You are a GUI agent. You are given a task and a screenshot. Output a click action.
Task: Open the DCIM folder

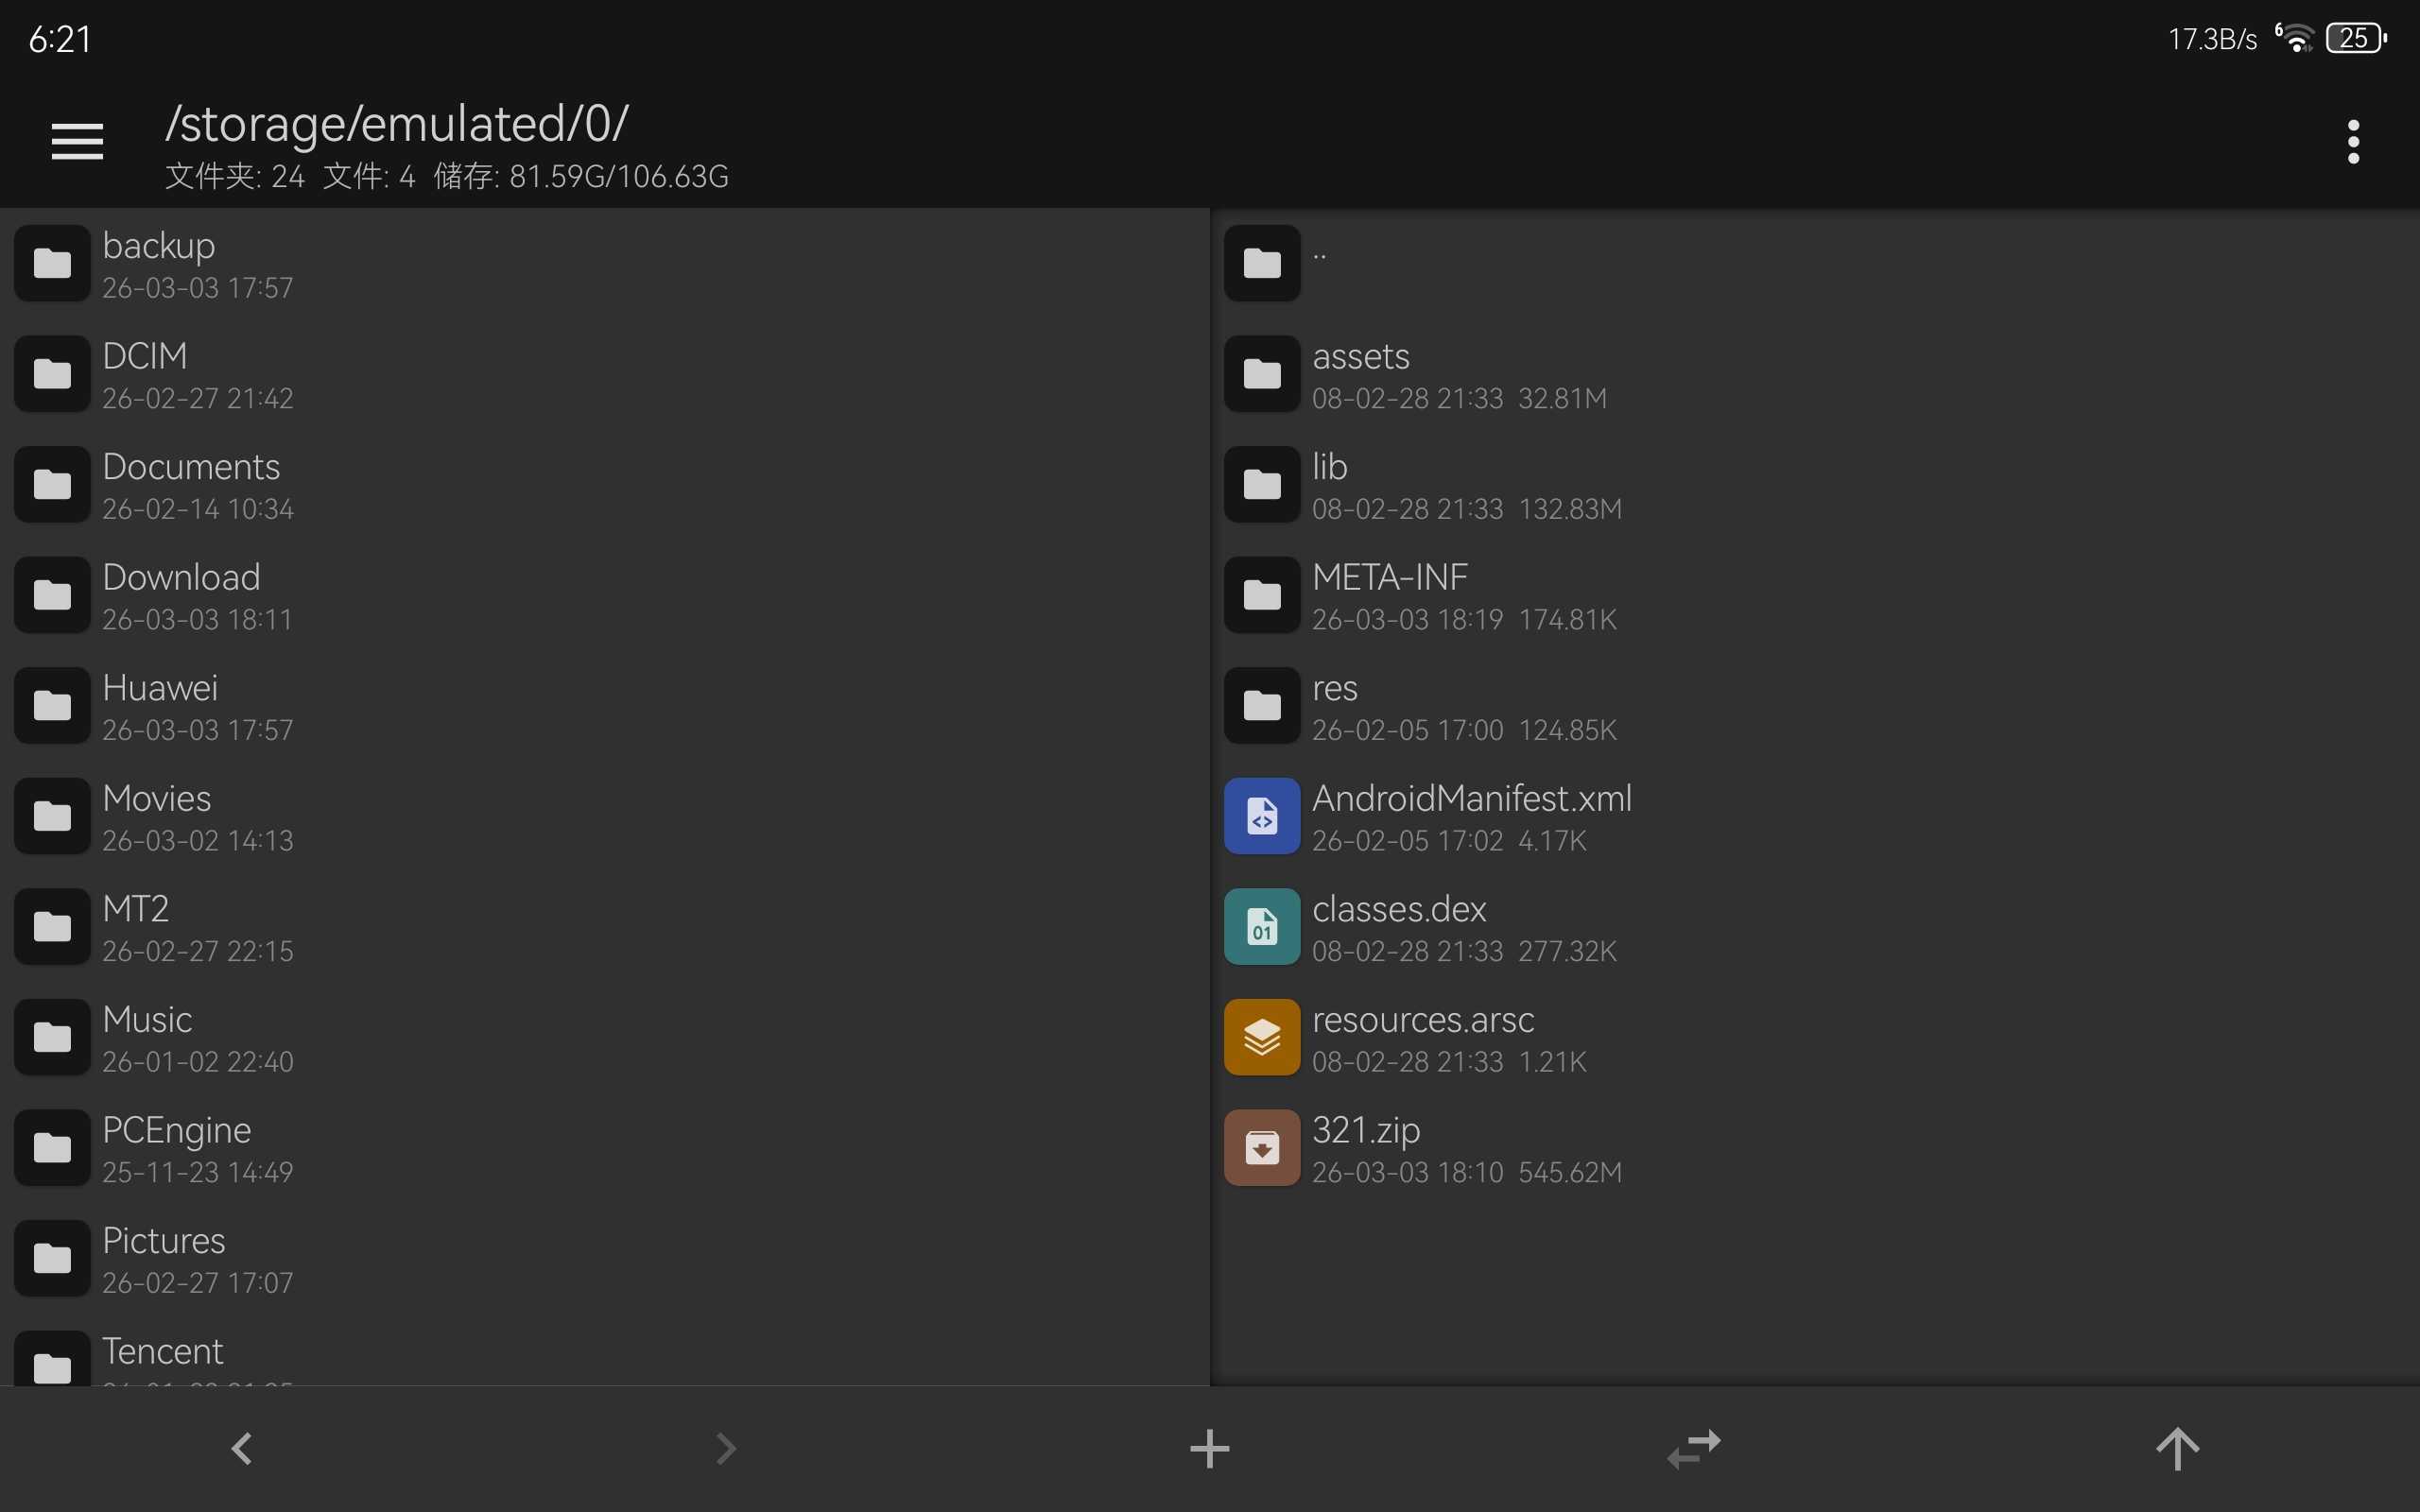(x=145, y=374)
